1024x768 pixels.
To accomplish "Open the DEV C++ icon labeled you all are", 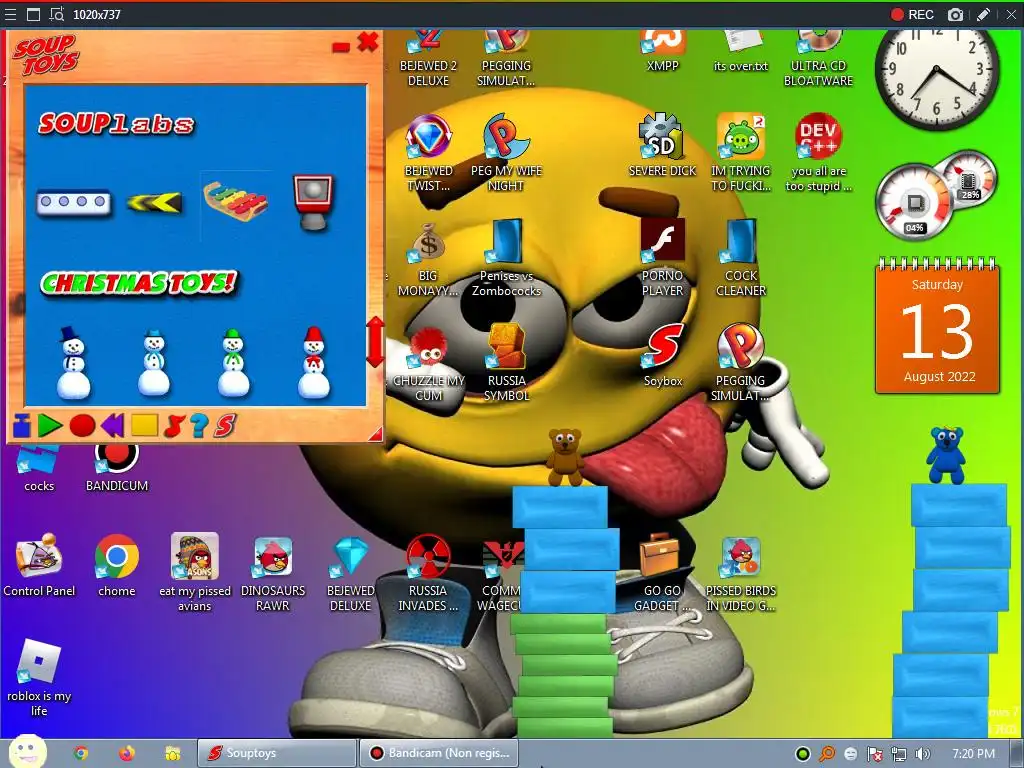I will point(818,153).
